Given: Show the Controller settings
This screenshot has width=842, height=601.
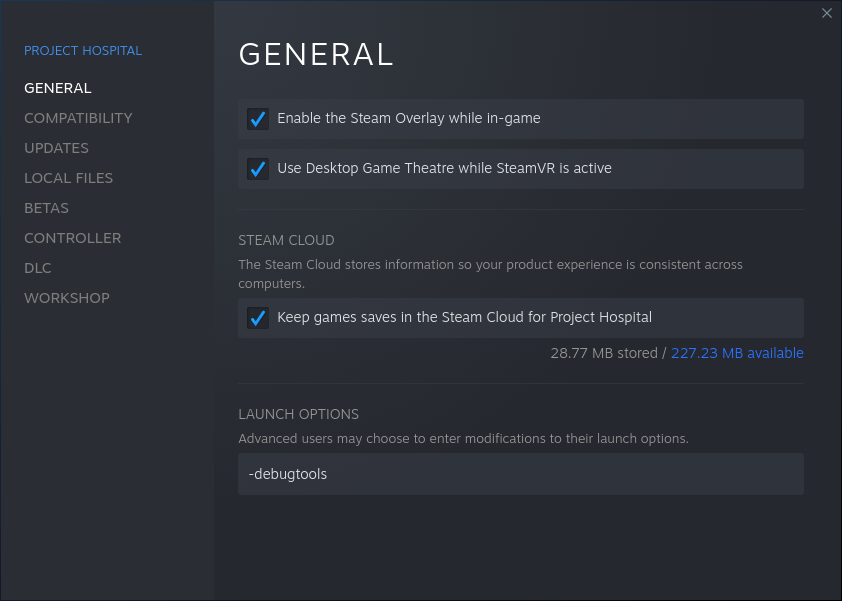Looking at the screenshot, I should [x=72, y=238].
